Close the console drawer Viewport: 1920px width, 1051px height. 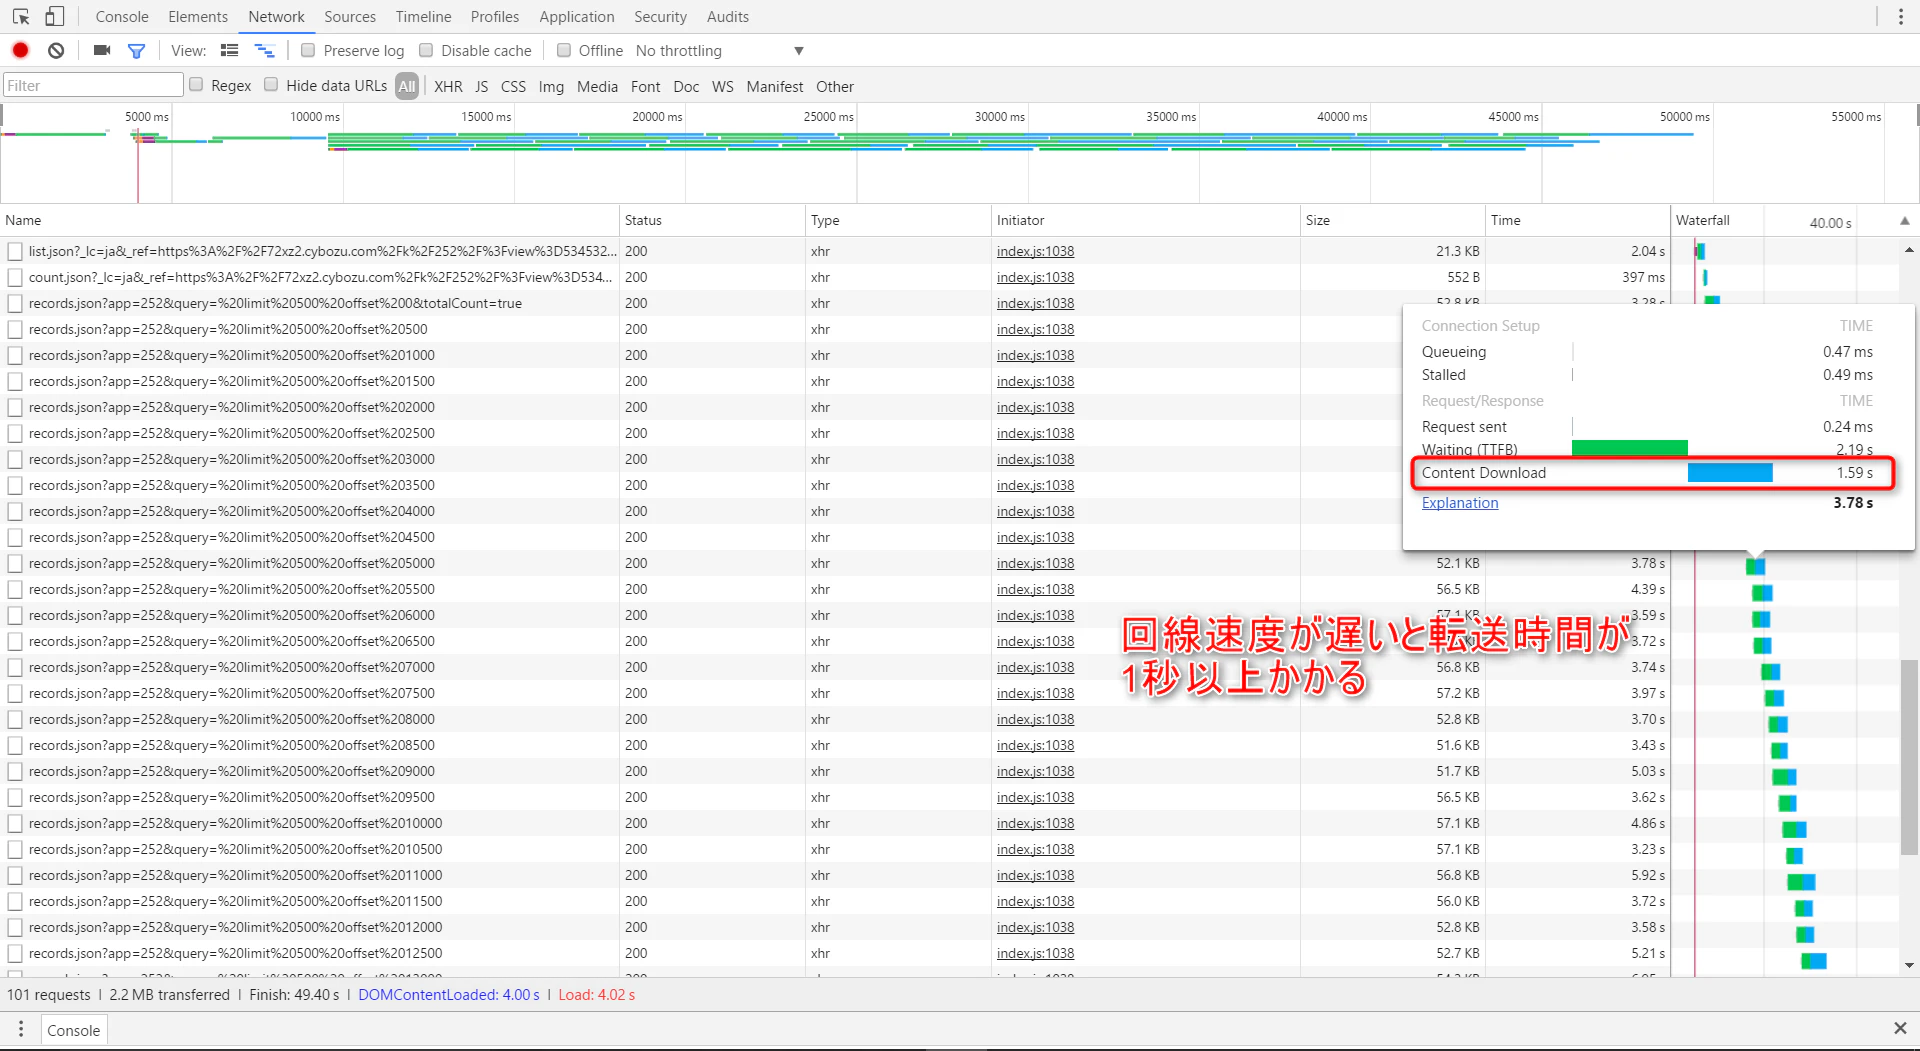1900,1028
